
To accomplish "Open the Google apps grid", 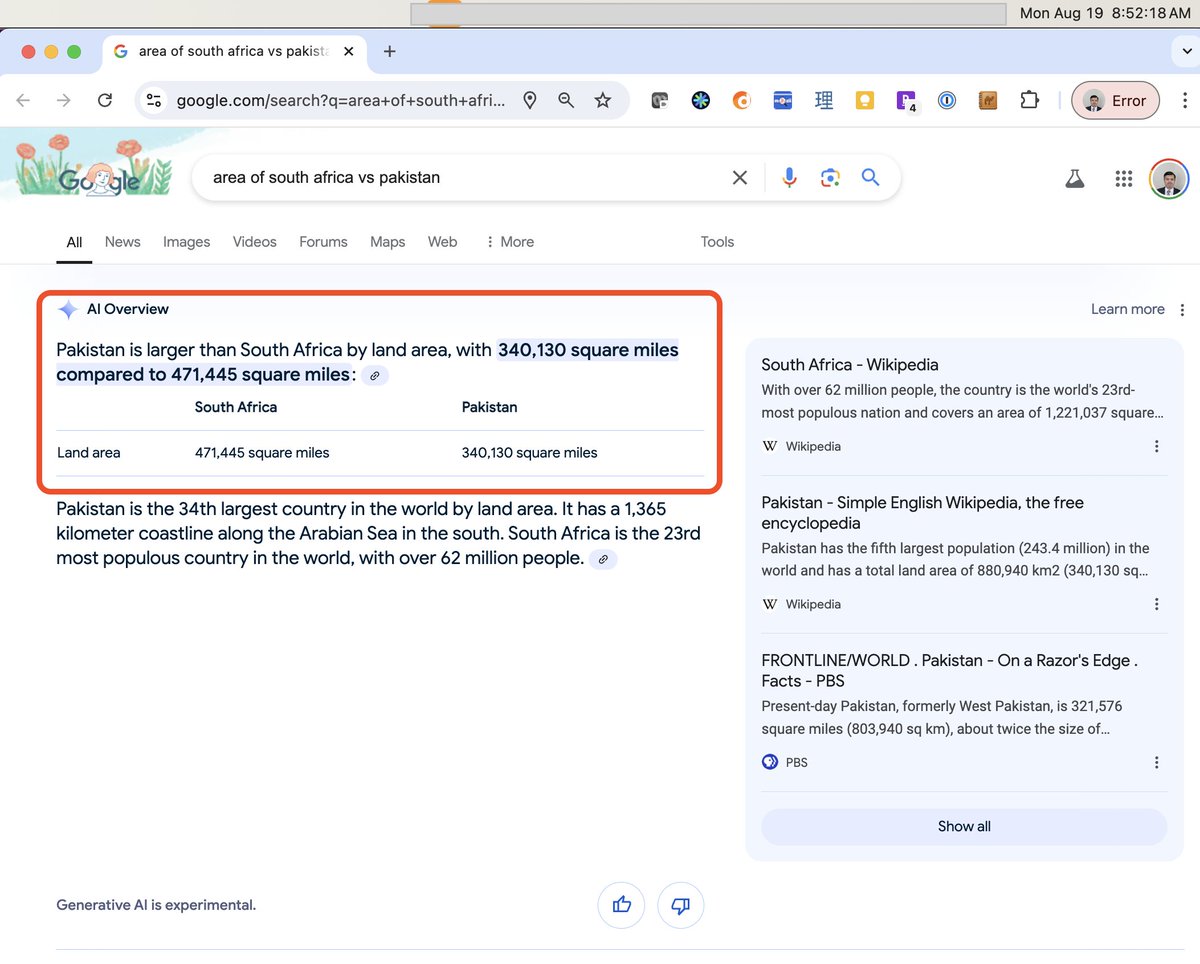I will 1123,178.
